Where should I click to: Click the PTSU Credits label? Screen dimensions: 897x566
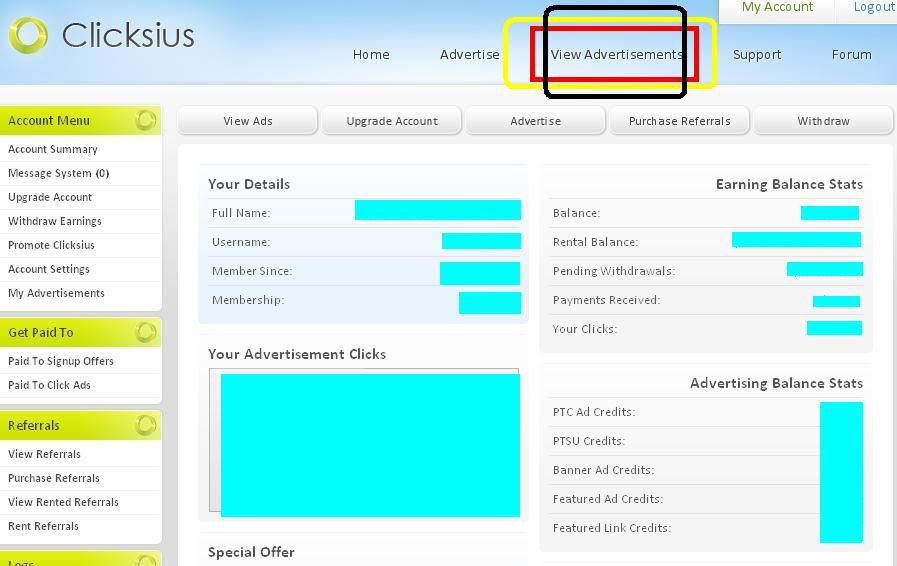[589, 441]
